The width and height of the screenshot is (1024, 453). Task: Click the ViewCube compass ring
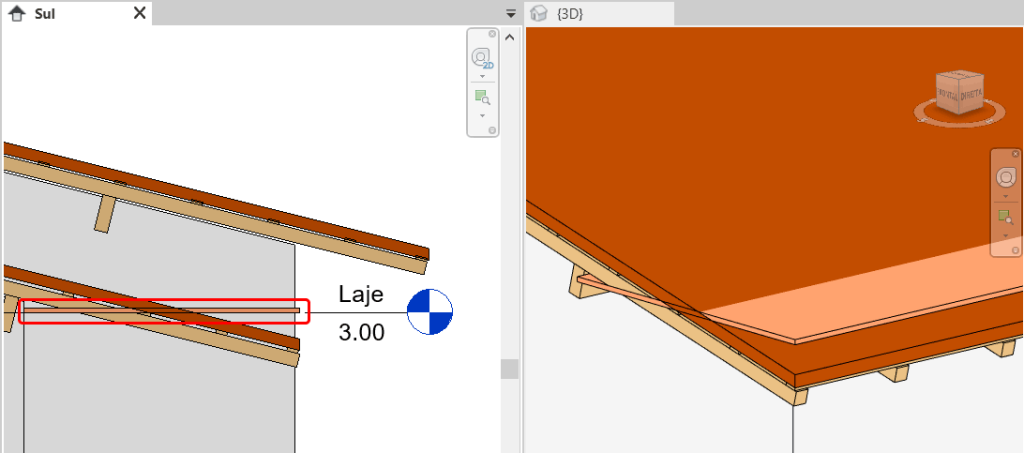tap(960, 121)
